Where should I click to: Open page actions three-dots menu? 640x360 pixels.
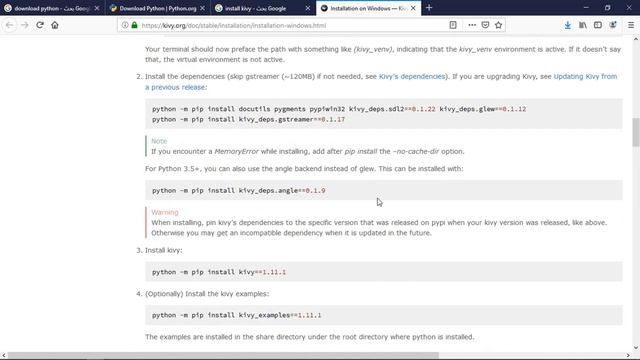point(472,25)
